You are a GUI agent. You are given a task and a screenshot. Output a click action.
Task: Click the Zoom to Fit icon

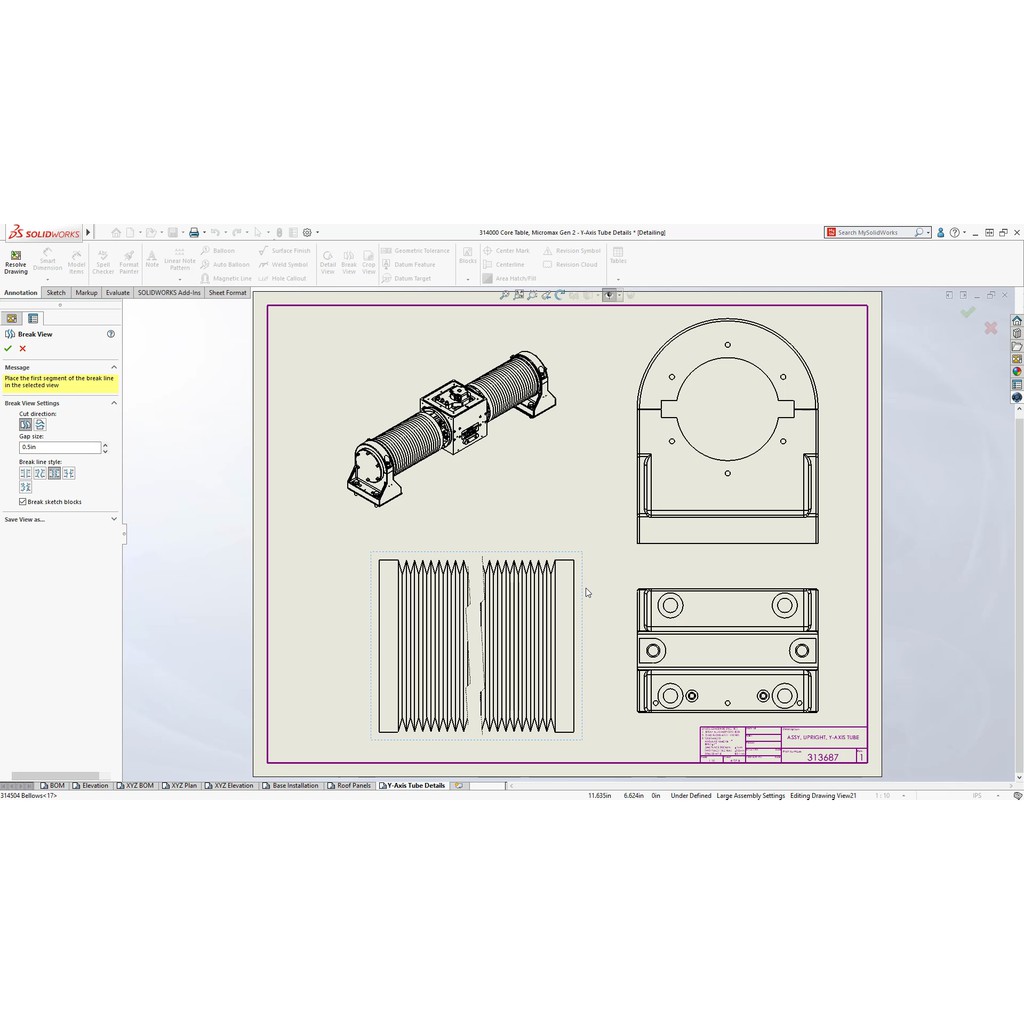(504, 295)
